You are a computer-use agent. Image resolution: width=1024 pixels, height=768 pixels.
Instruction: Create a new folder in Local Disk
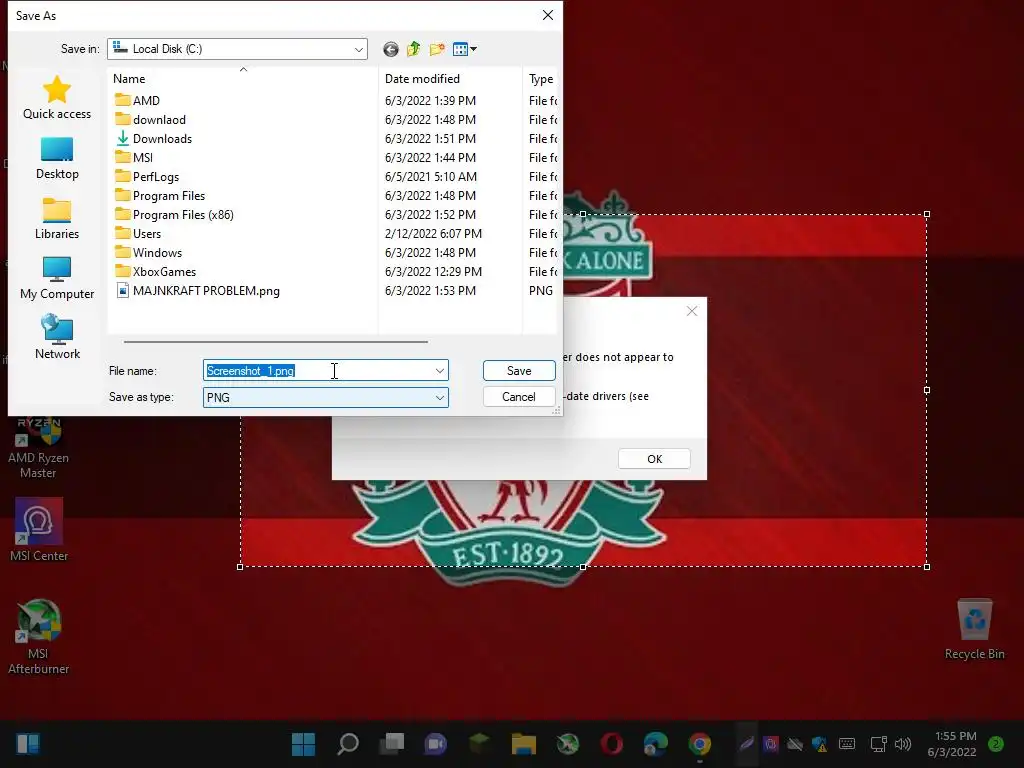pyautogui.click(x=437, y=49)
